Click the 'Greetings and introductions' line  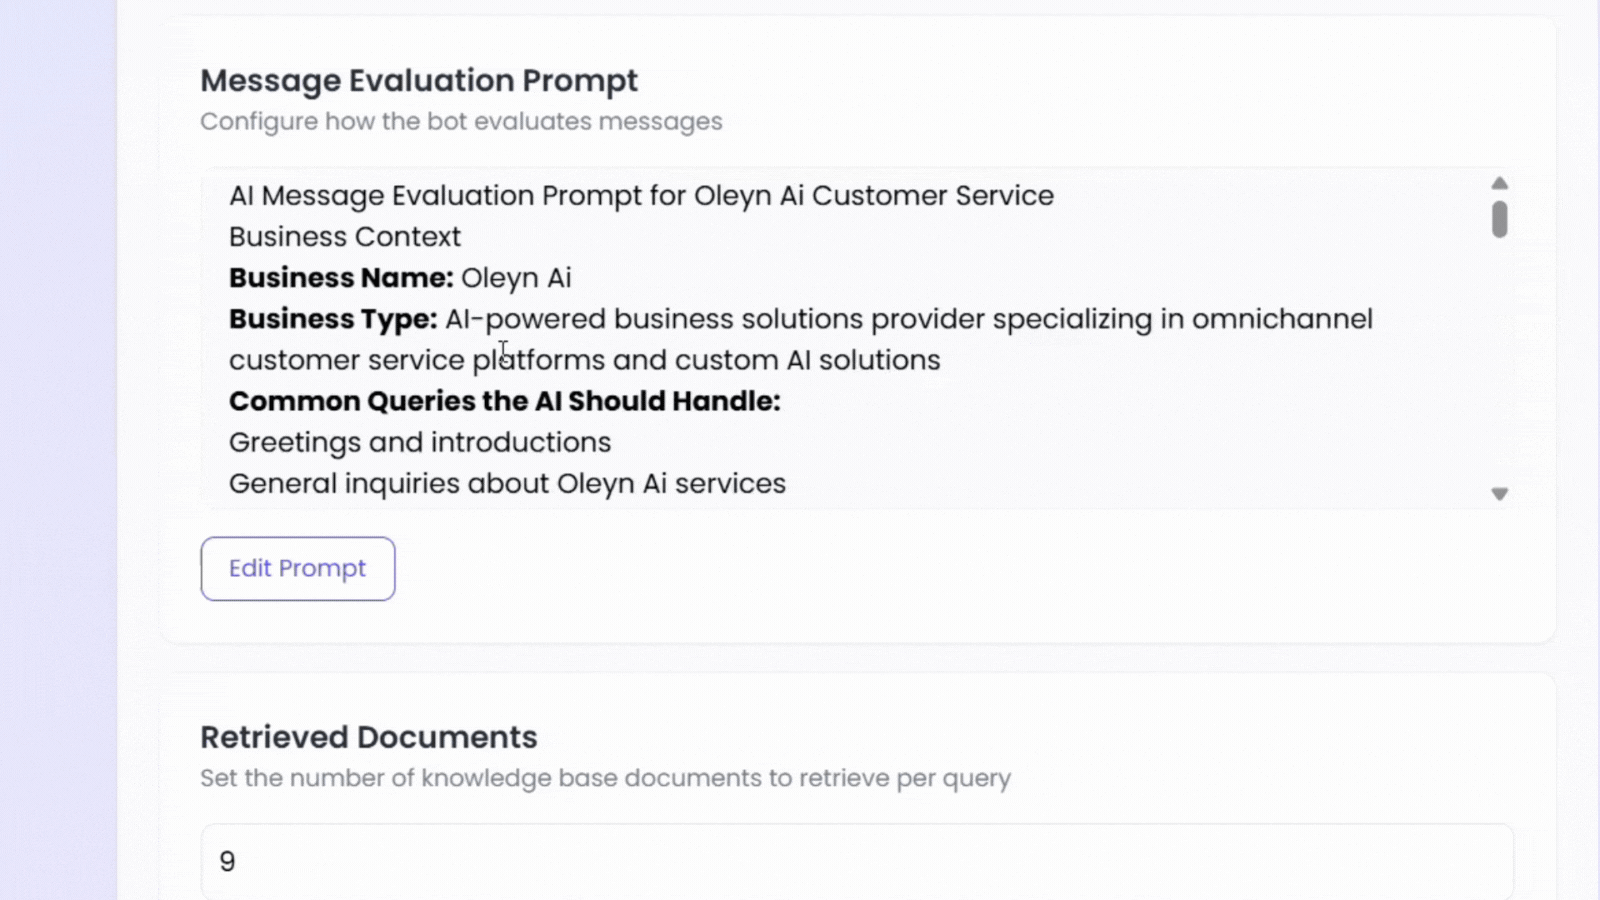point(420,442)
